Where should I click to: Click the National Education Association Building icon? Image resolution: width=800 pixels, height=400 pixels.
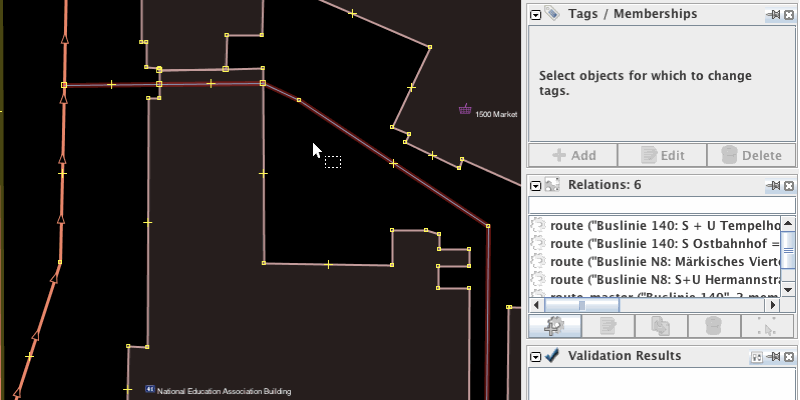point(150,389)
